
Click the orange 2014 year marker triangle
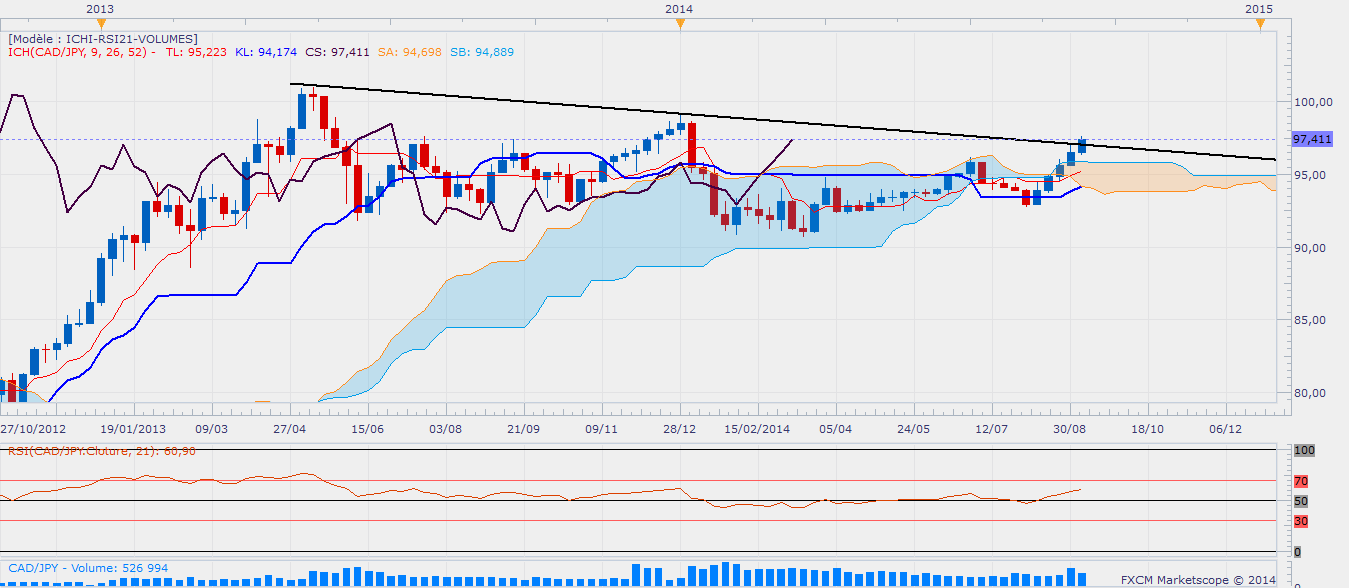point(679,24)
